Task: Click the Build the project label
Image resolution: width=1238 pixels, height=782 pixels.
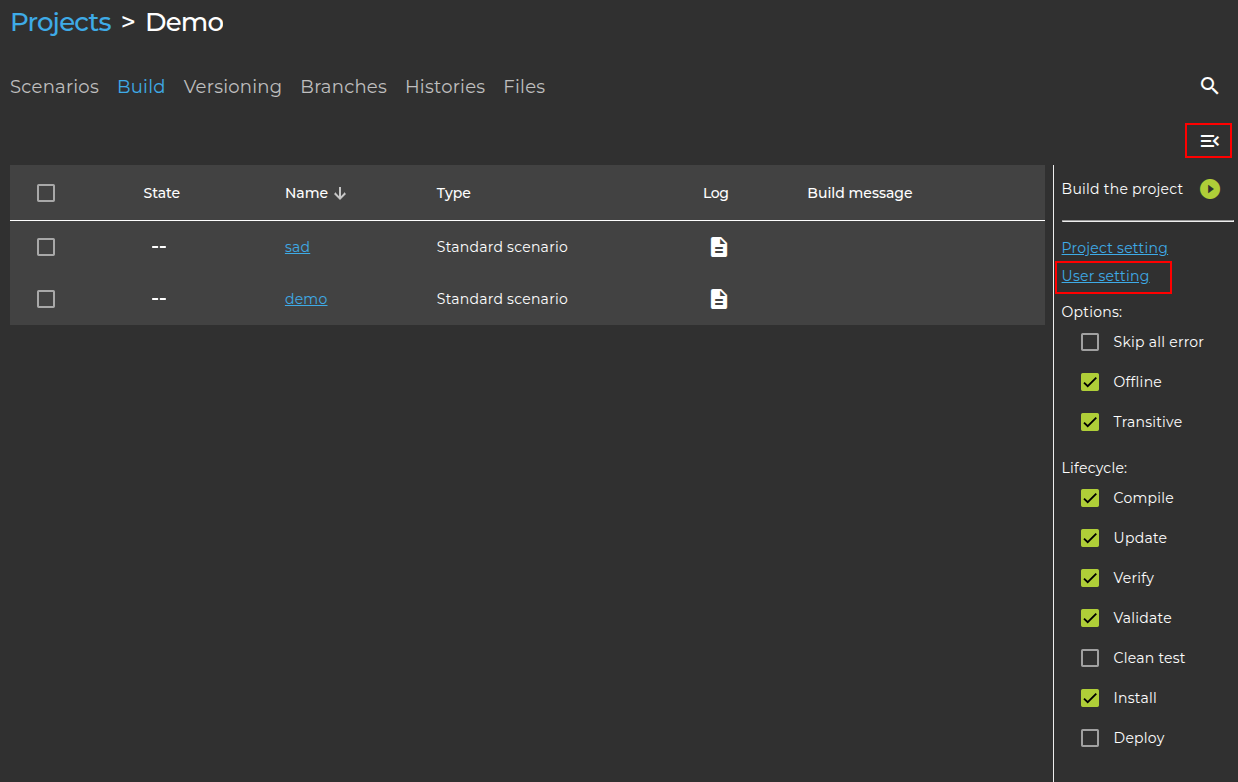Action: [1122, 189]
